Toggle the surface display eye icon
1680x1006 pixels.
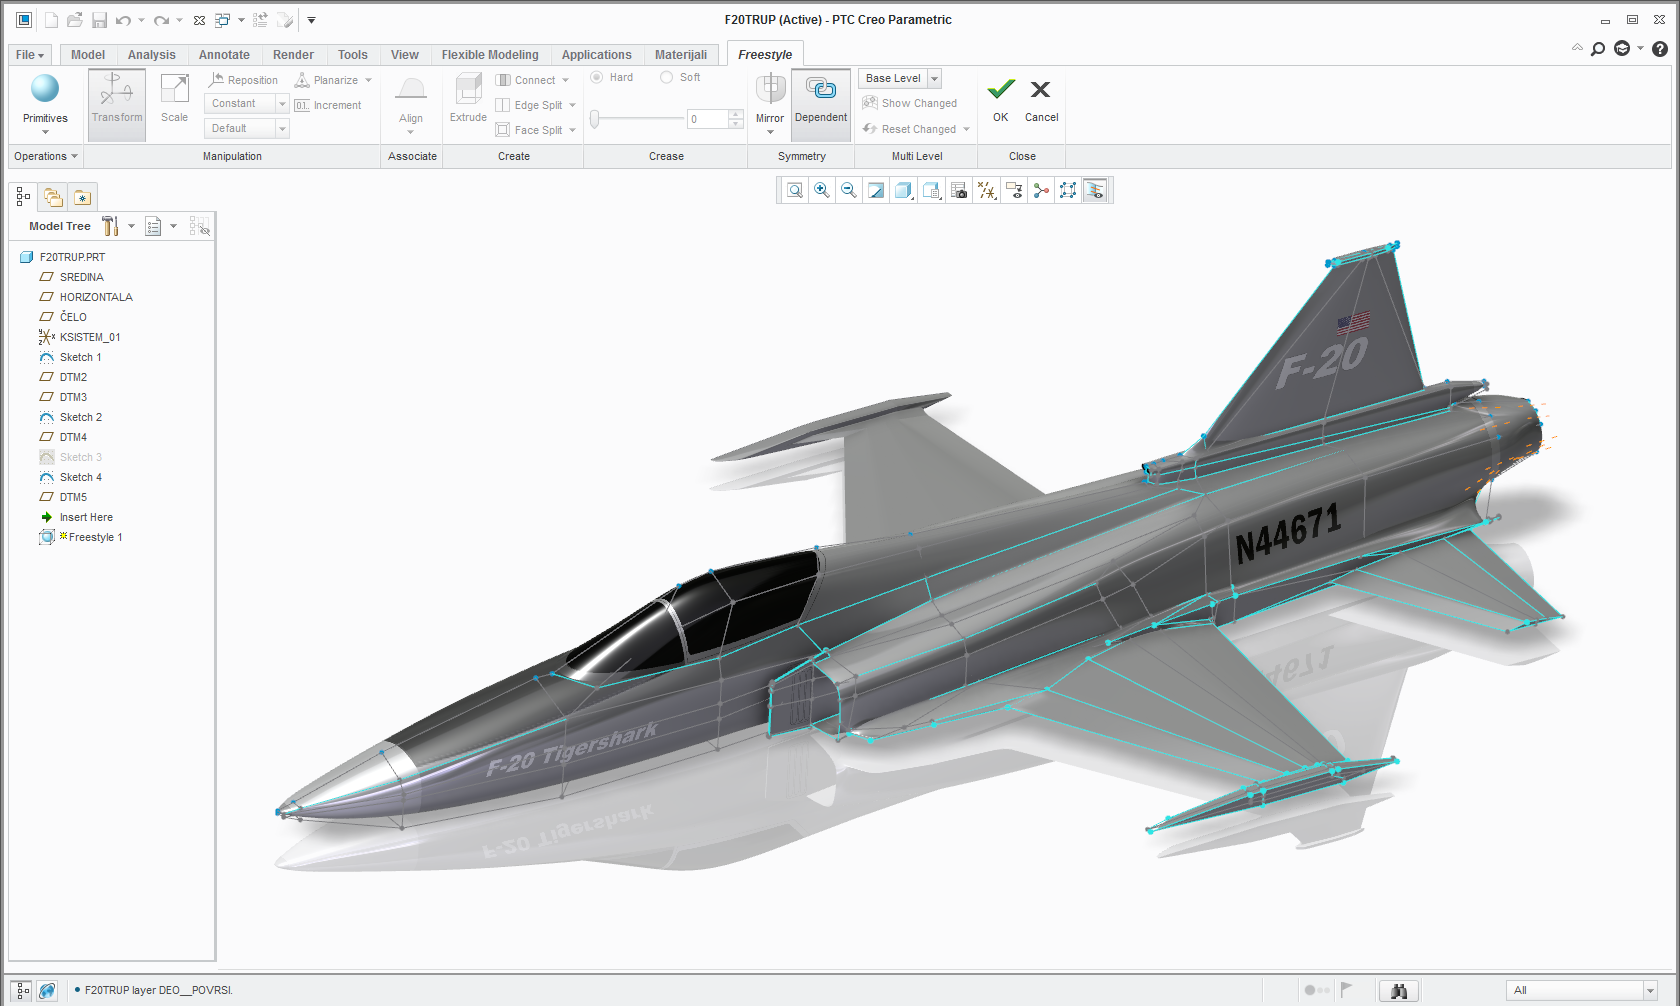(x=1095, y=190)
